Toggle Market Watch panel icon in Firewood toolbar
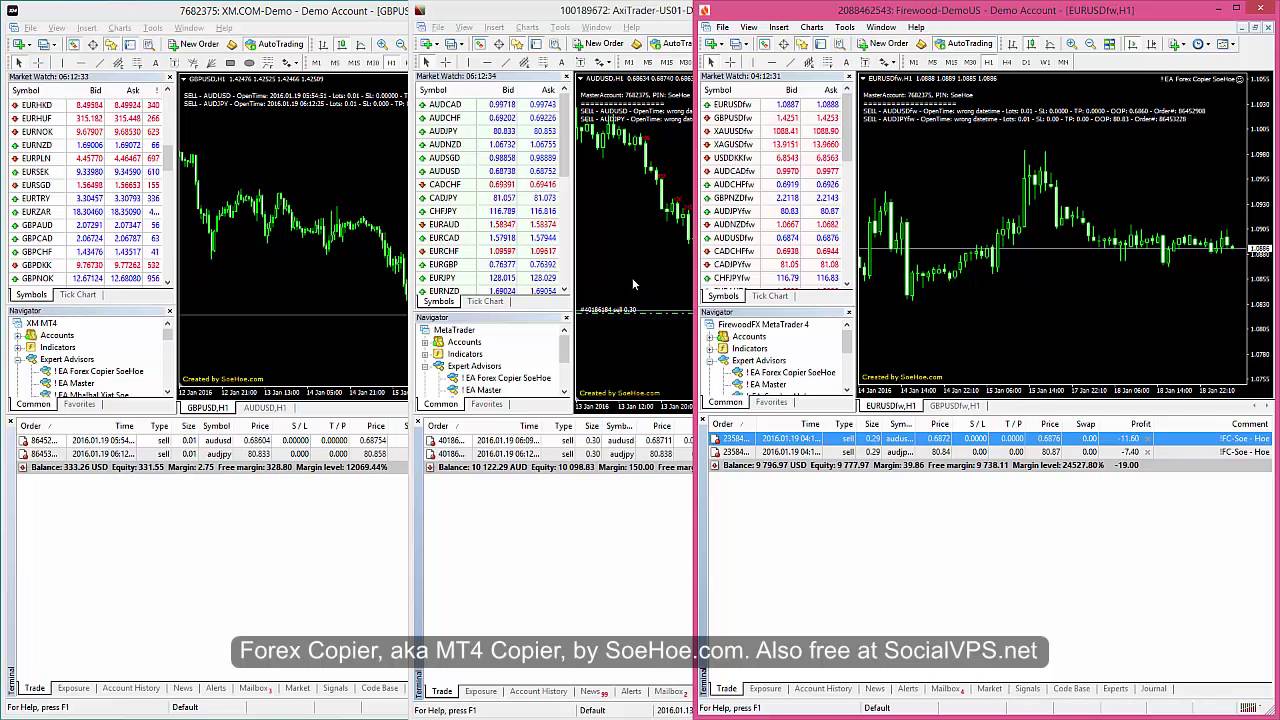1280x720 pixels. 765,44
